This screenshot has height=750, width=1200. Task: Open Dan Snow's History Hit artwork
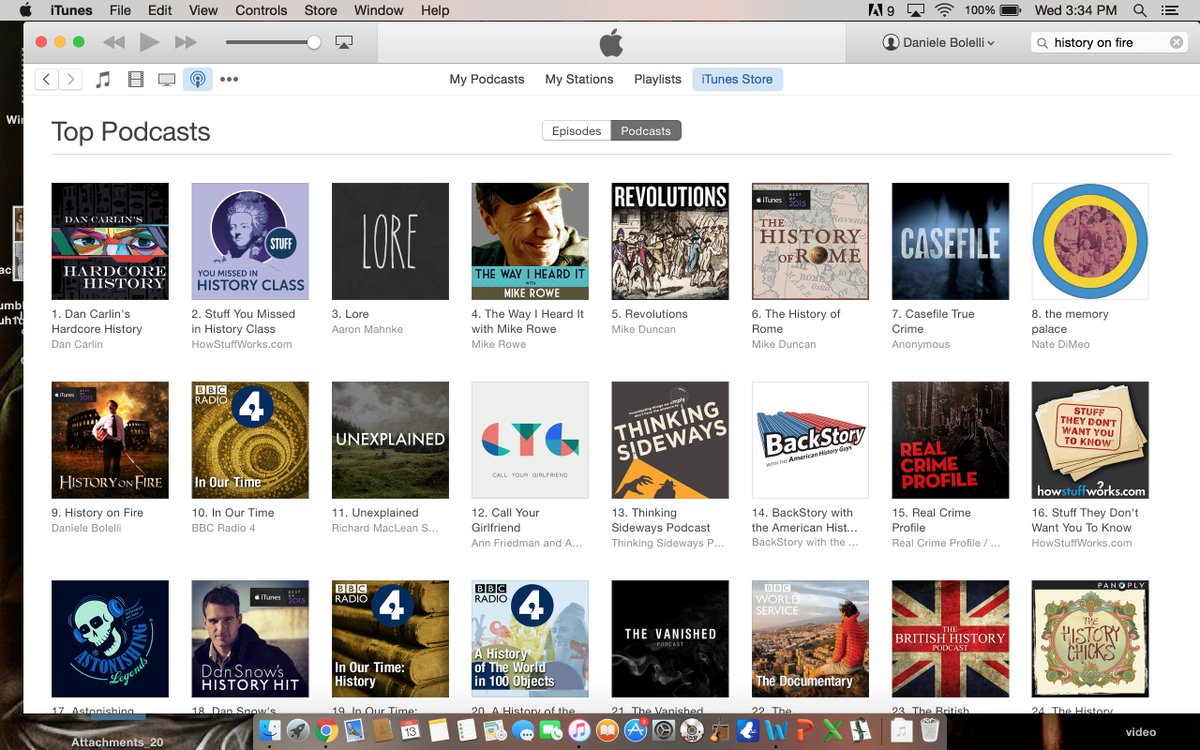pyautogui.click(x=250, y=639)
